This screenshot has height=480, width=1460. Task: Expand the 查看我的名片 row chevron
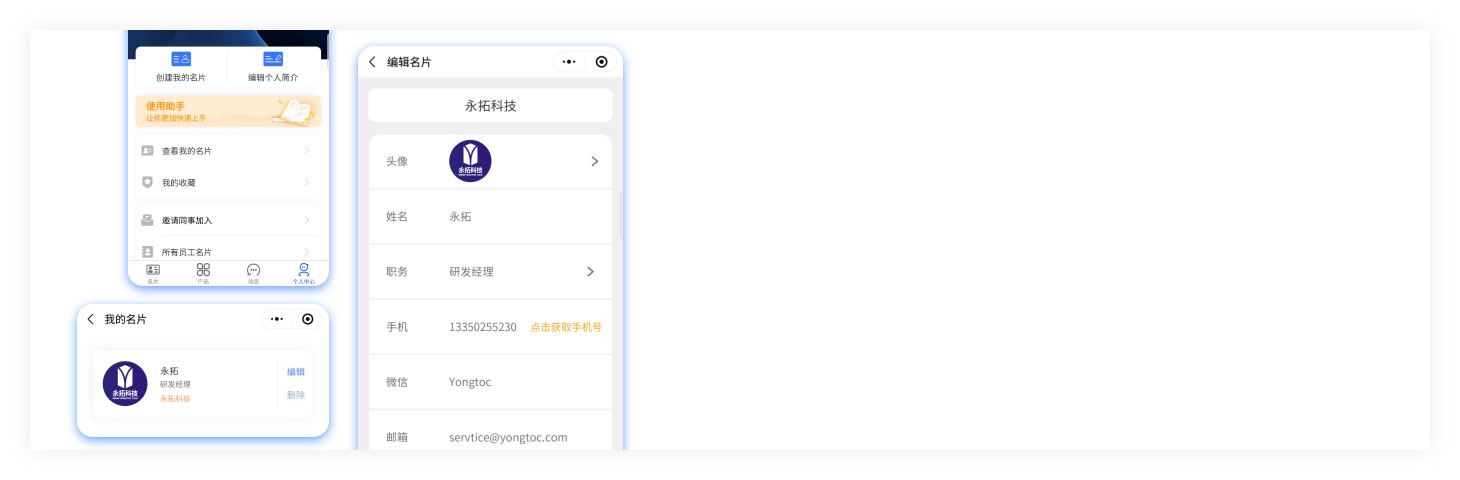click(306, 151)
